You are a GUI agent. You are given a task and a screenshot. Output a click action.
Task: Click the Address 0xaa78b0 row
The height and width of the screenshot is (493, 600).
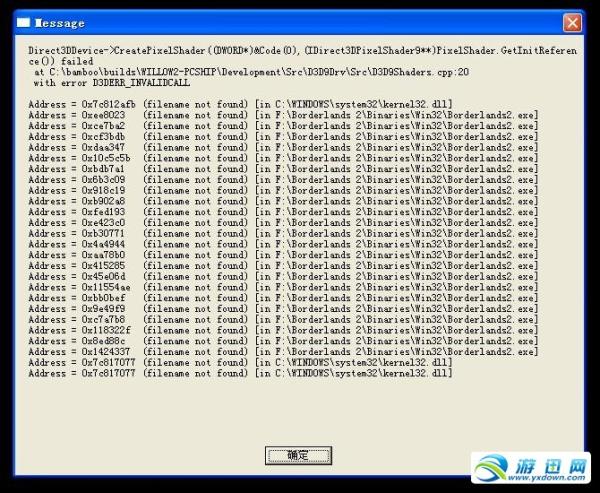point(283,255)
